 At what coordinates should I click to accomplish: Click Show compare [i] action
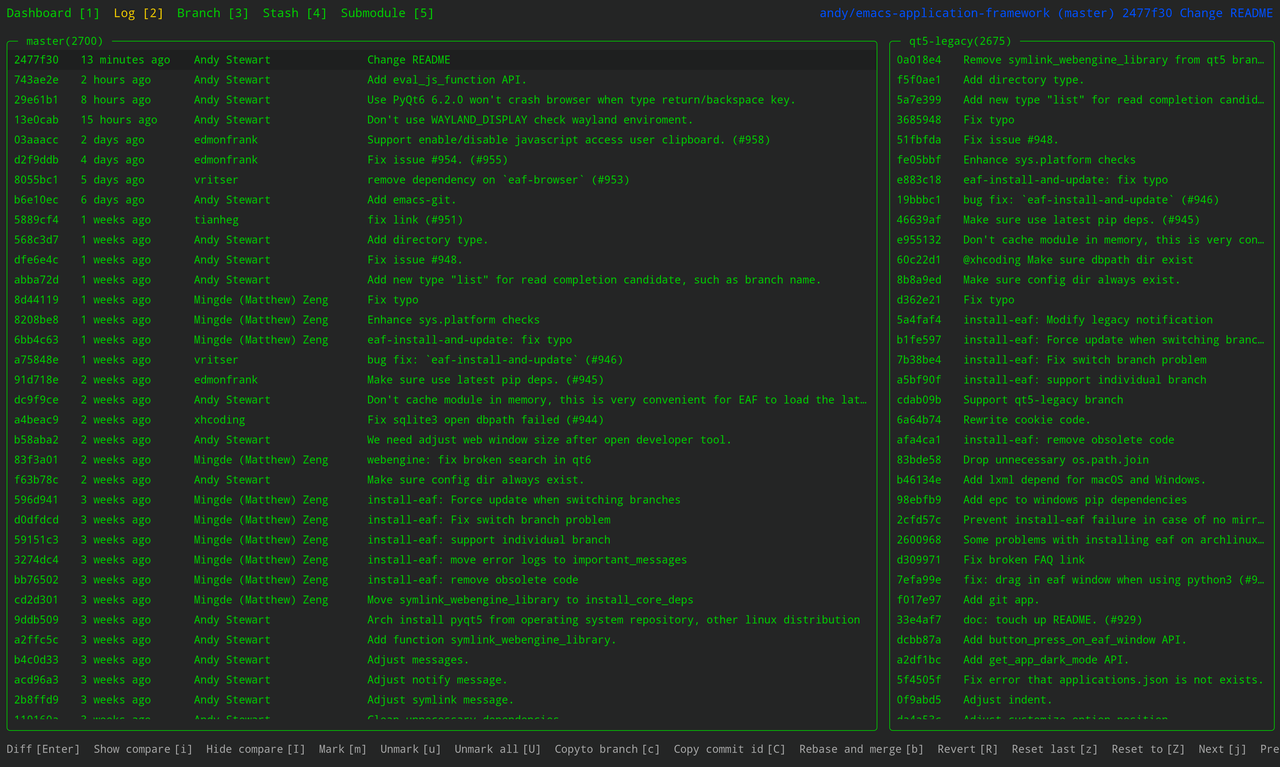coord(143,749)
